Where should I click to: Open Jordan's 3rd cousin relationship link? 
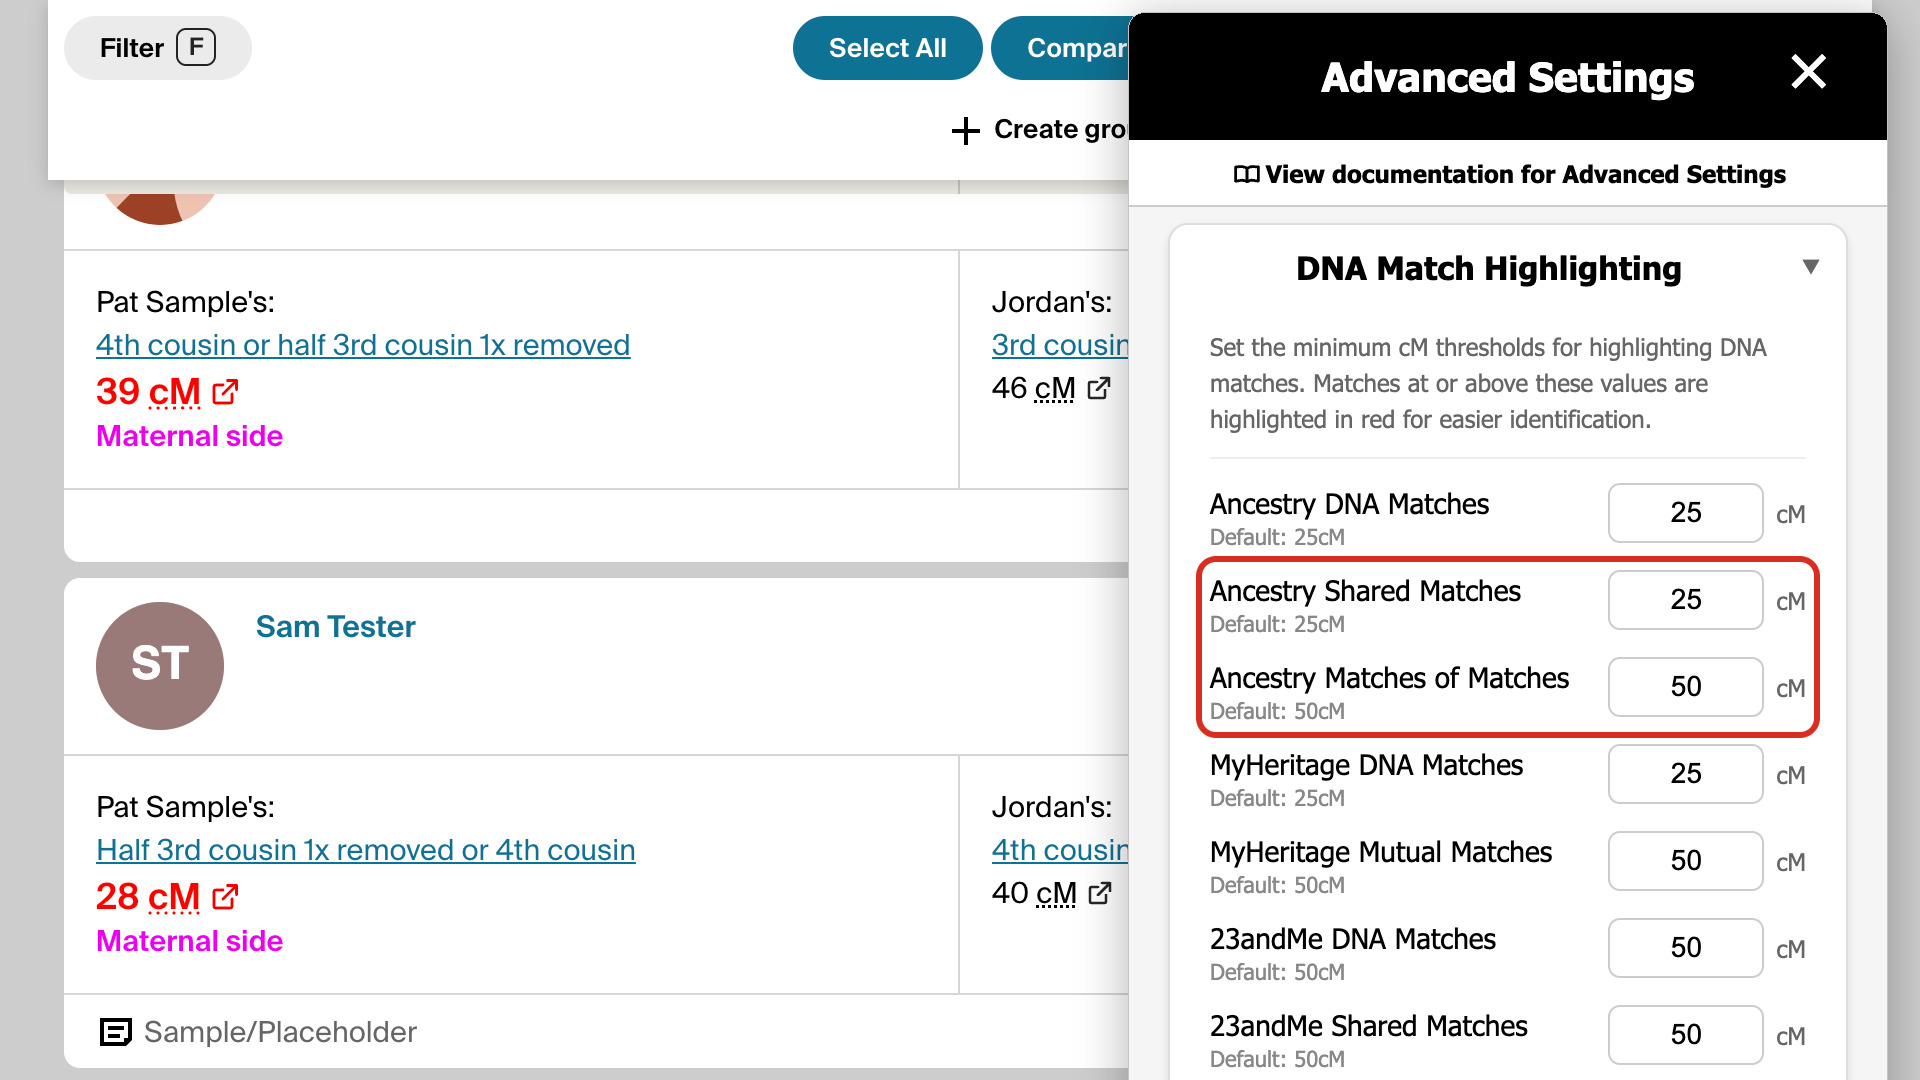click(1060, 345)
